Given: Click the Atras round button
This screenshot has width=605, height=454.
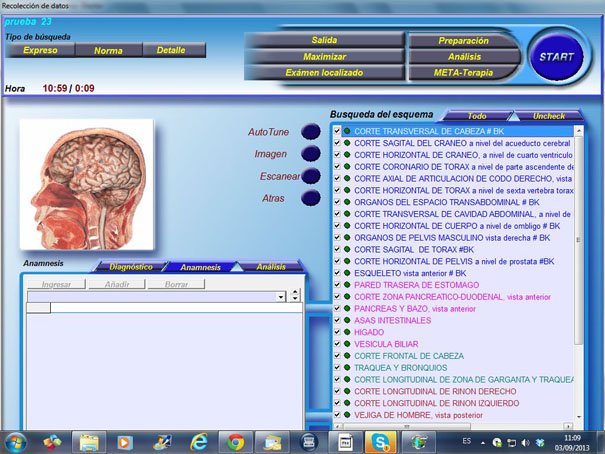Looking at the screenshot, I should (310, 198).
